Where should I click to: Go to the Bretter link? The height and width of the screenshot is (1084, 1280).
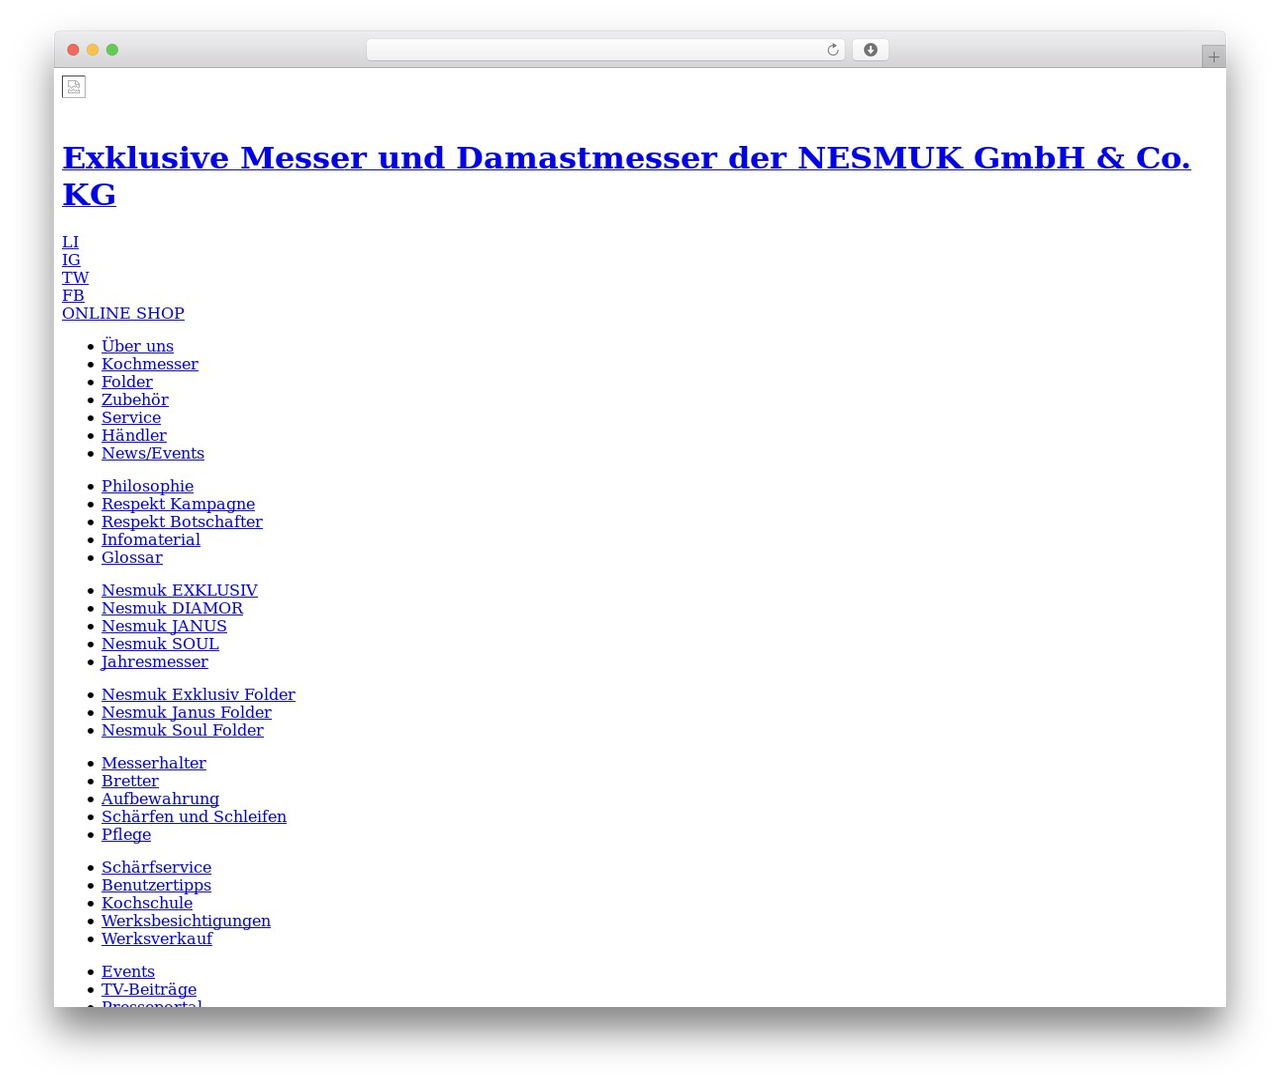(x=130, y=782)
